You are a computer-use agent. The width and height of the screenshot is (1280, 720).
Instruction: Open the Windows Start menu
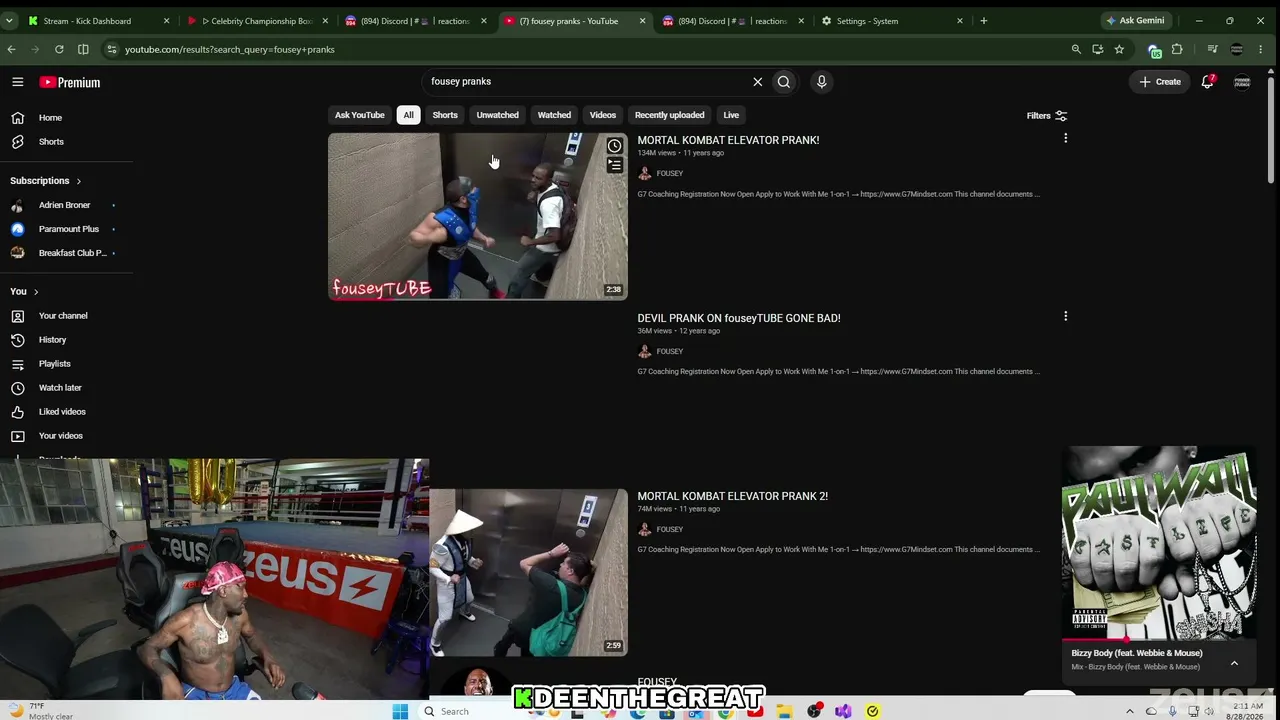[400, 711]
